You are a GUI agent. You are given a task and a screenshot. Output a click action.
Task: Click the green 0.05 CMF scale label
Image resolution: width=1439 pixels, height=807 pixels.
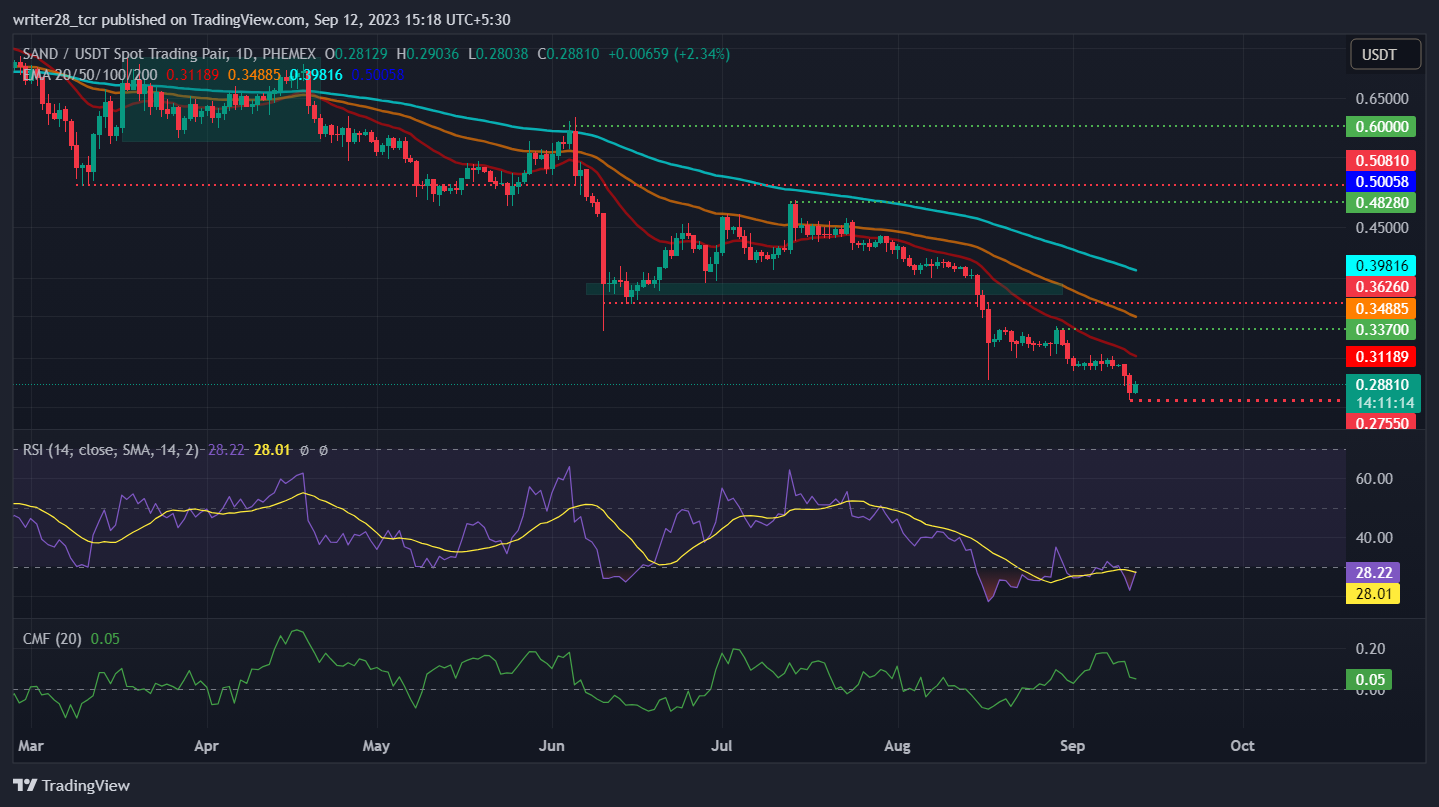(1369, 680)
